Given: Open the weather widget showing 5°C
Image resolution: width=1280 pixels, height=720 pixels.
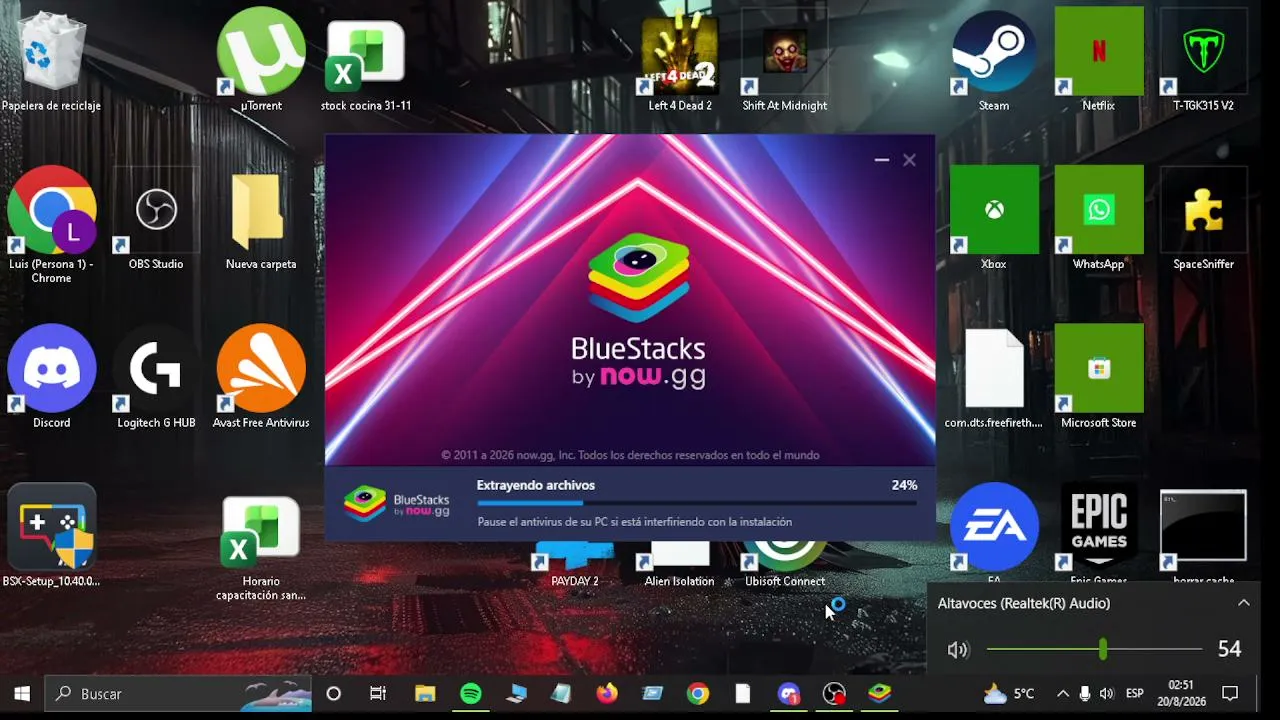Looking at the screenshot, I should (1009, 693).
